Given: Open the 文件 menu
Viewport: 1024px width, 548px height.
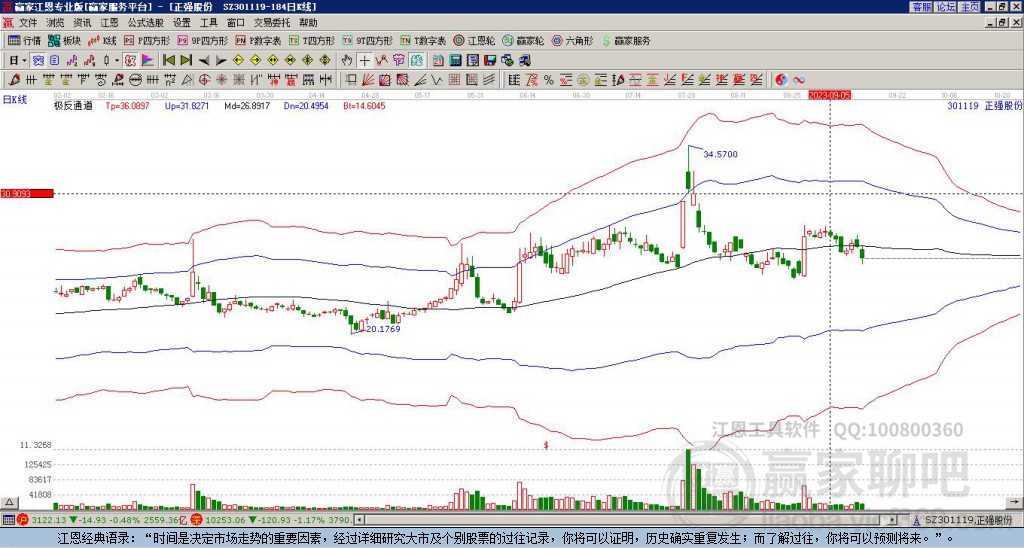Looking at the screenshot, I should (x=28, y=23).
